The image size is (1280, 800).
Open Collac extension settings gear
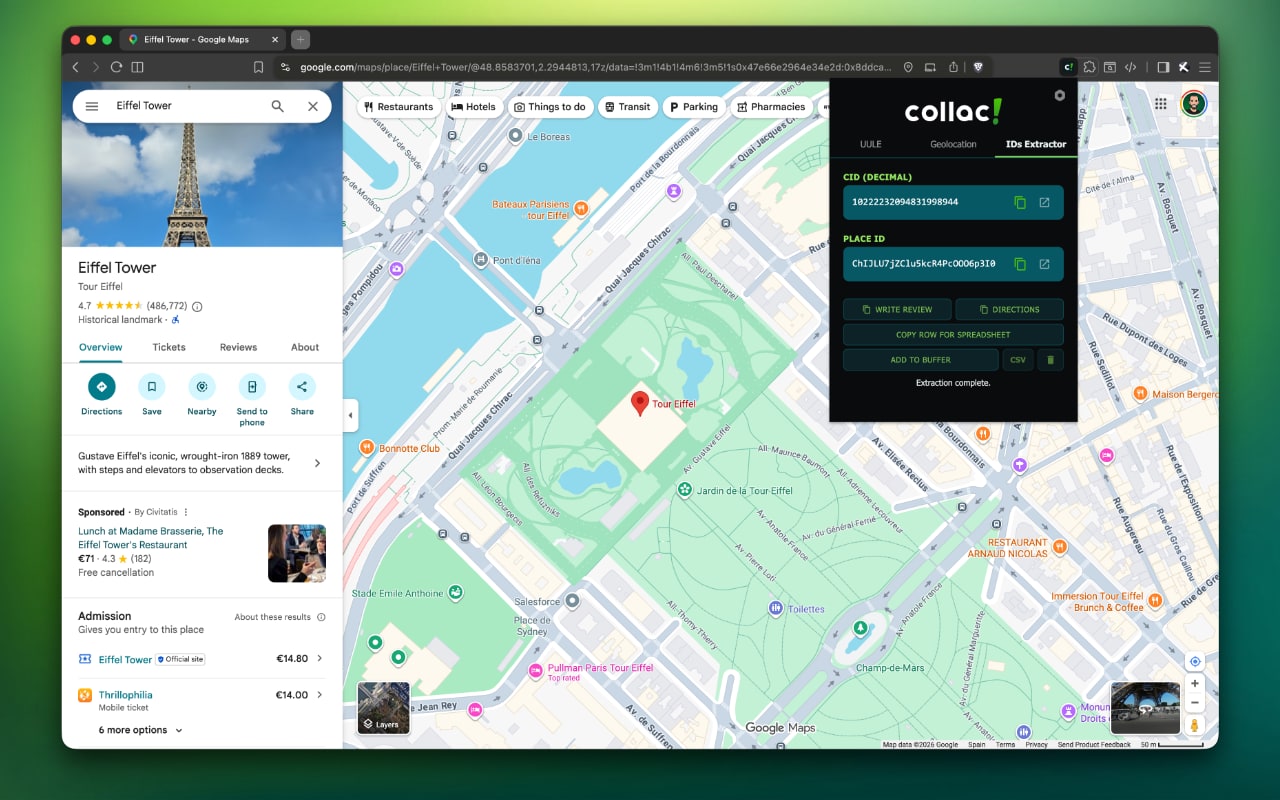(x=1060, y=96)
